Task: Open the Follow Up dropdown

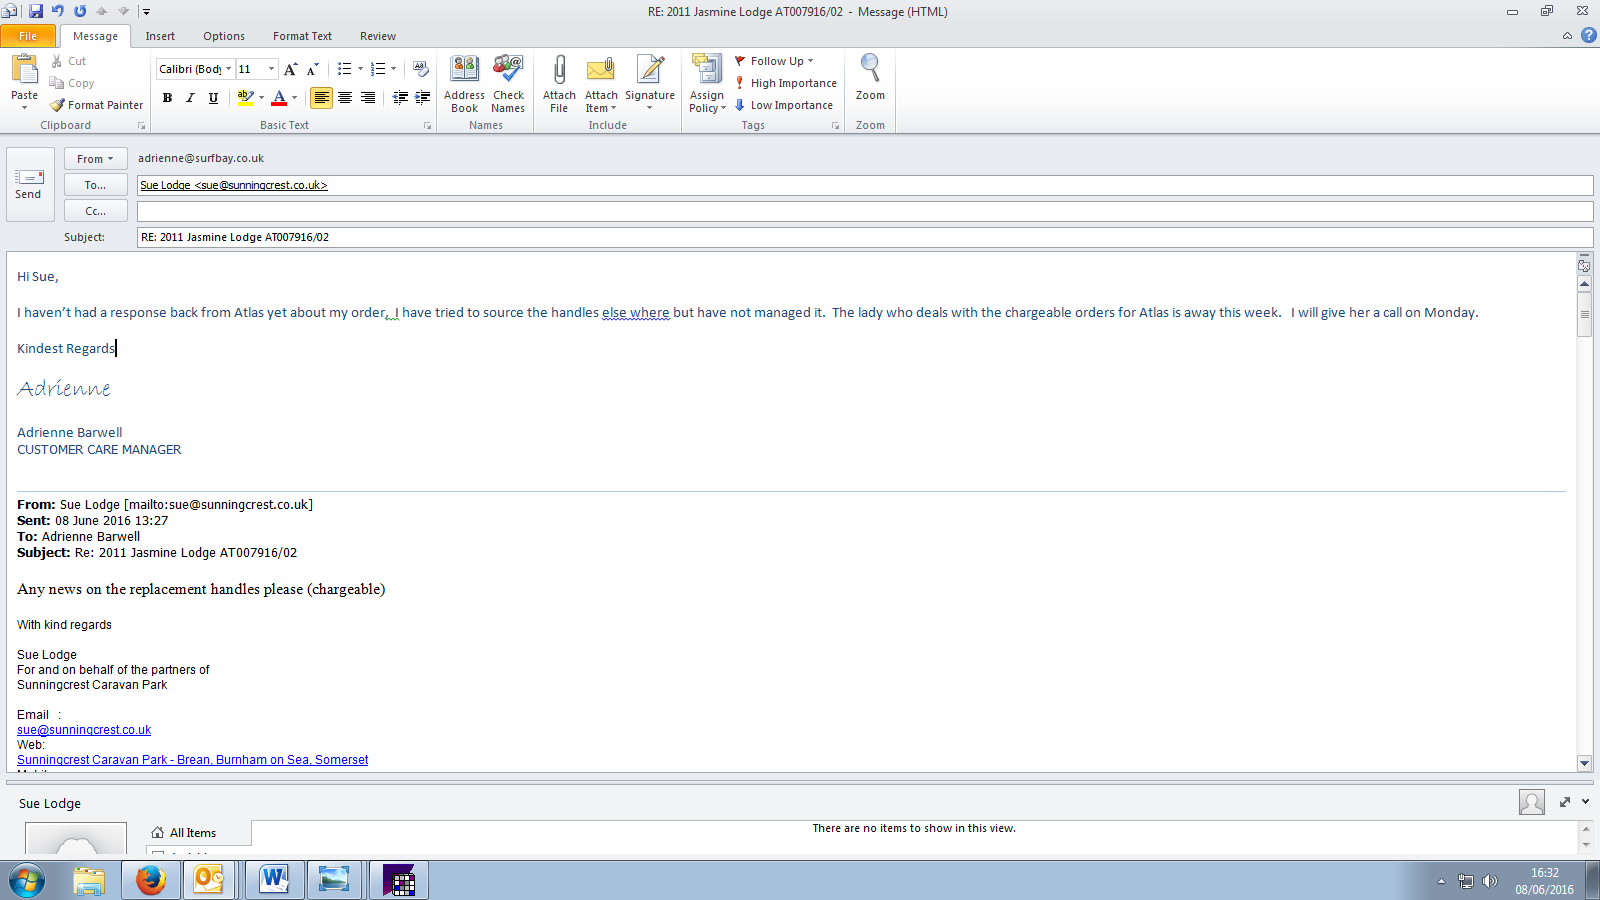Action: pos(775,61)
